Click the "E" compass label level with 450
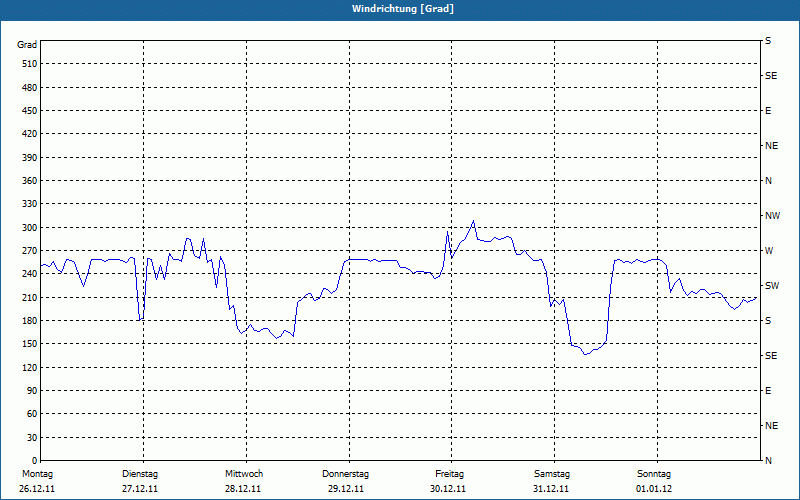 coord(768,111)
